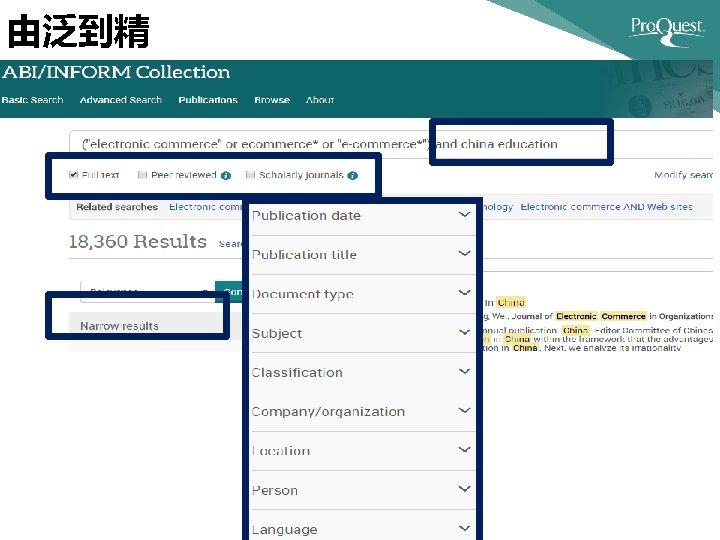Go to Publications menu item

(208, 100)
